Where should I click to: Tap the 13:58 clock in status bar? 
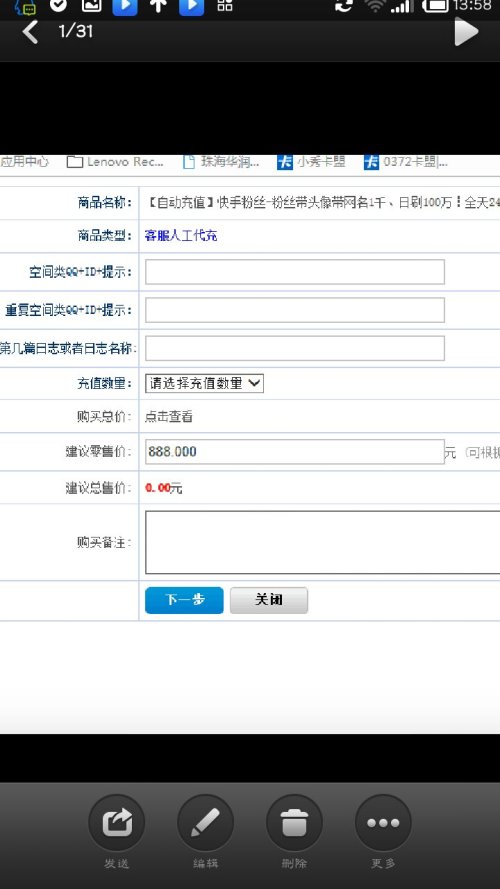472,6
